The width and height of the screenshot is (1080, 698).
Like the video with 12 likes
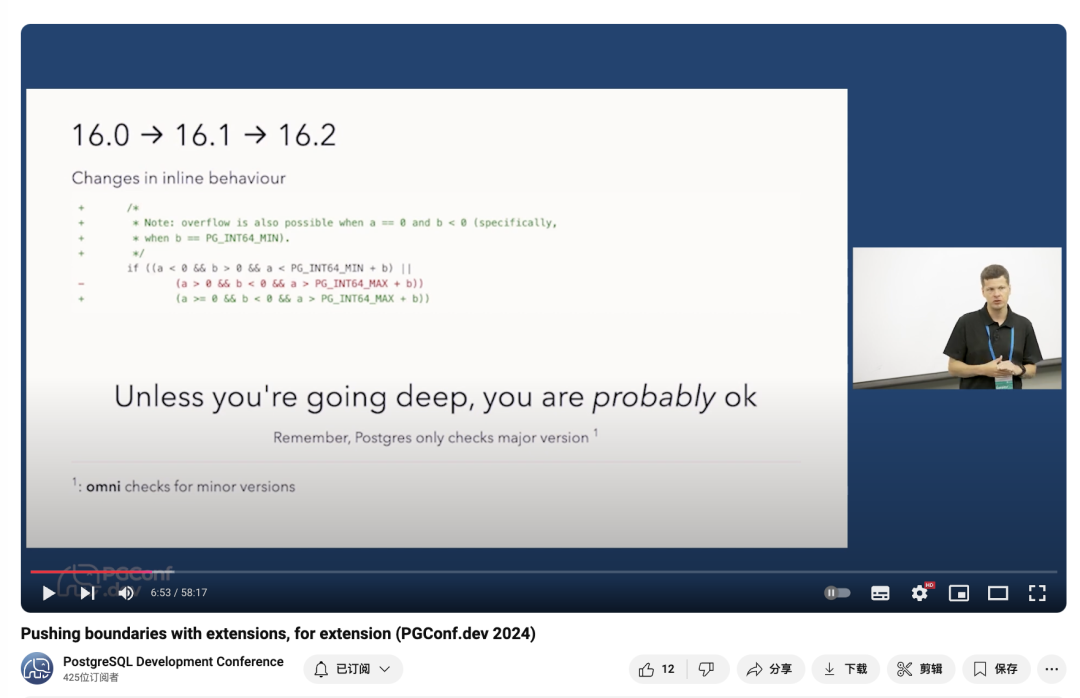pos(657,669)
